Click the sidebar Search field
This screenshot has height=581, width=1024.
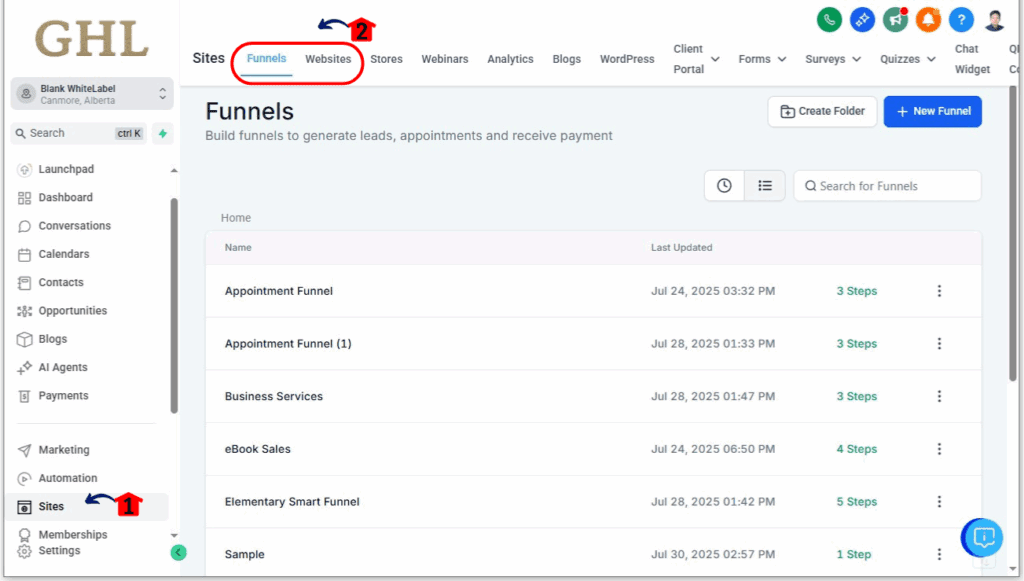coord(79,133)
